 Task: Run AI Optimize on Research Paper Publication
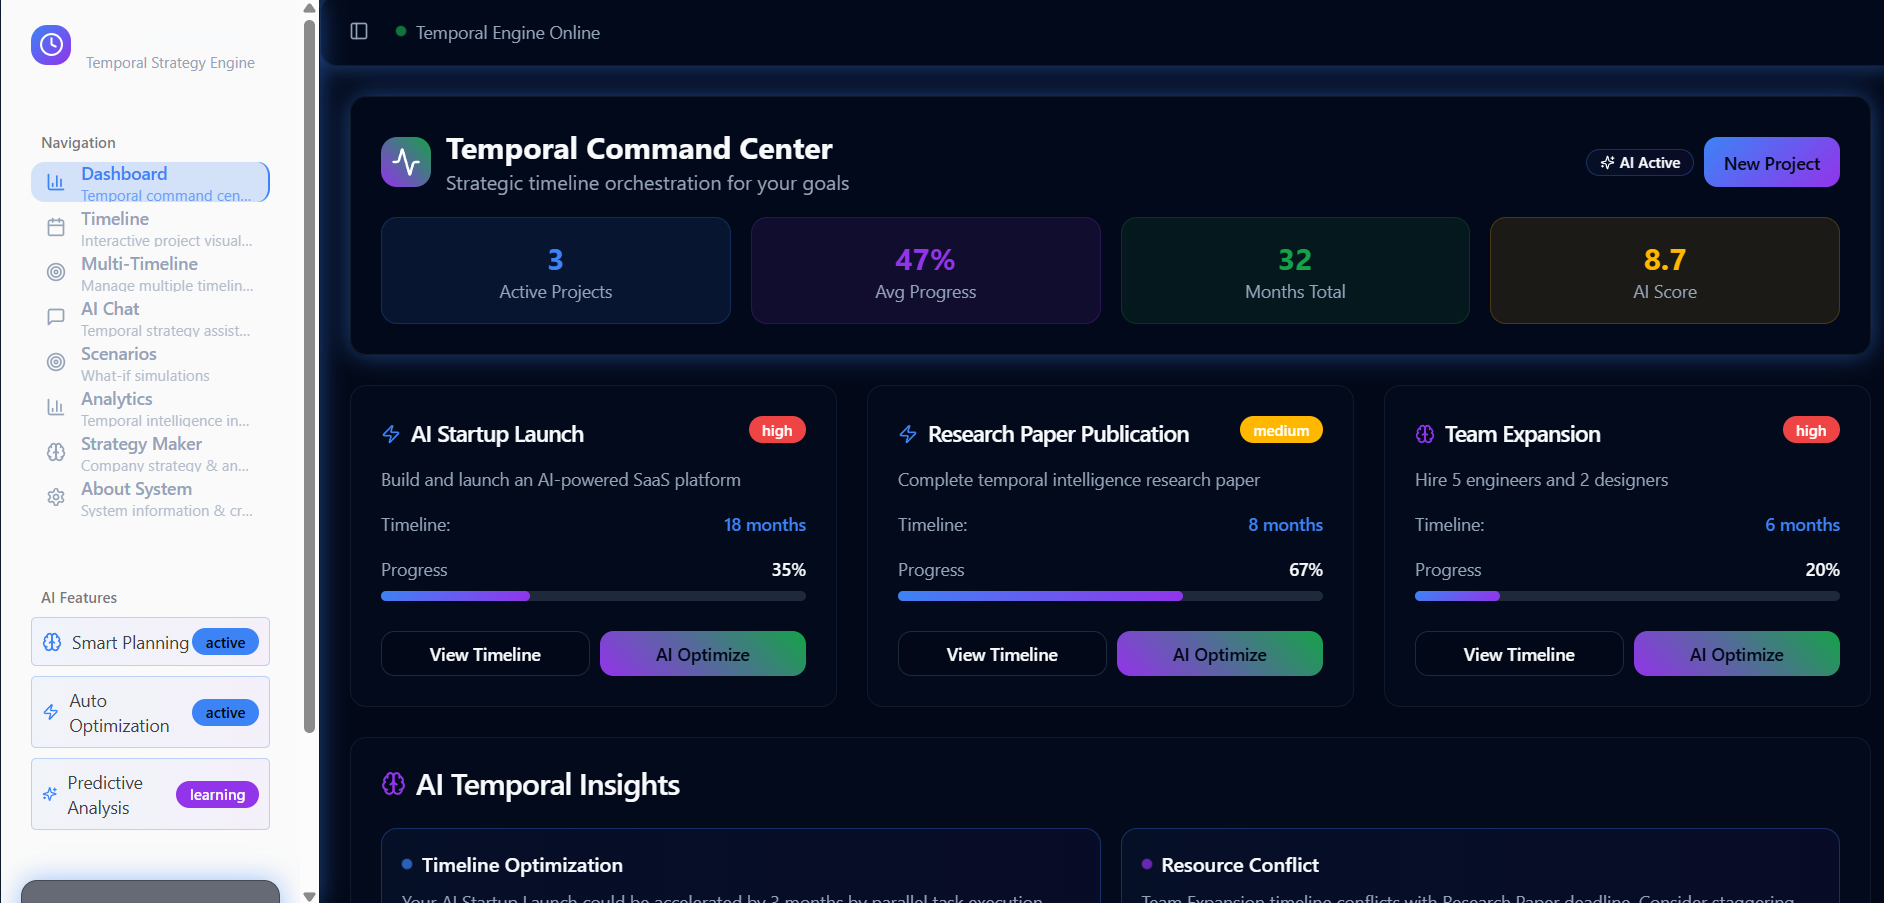click(1219, 654)
